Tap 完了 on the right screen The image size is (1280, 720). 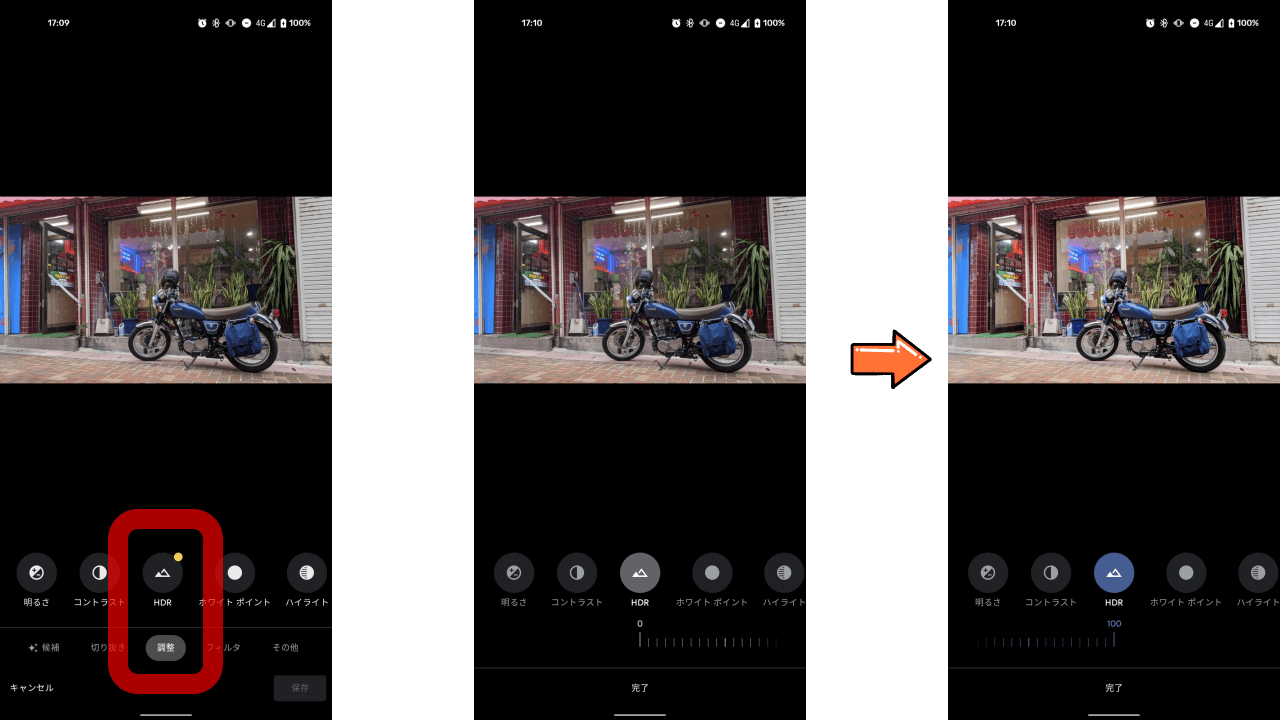click(1114, 688)
